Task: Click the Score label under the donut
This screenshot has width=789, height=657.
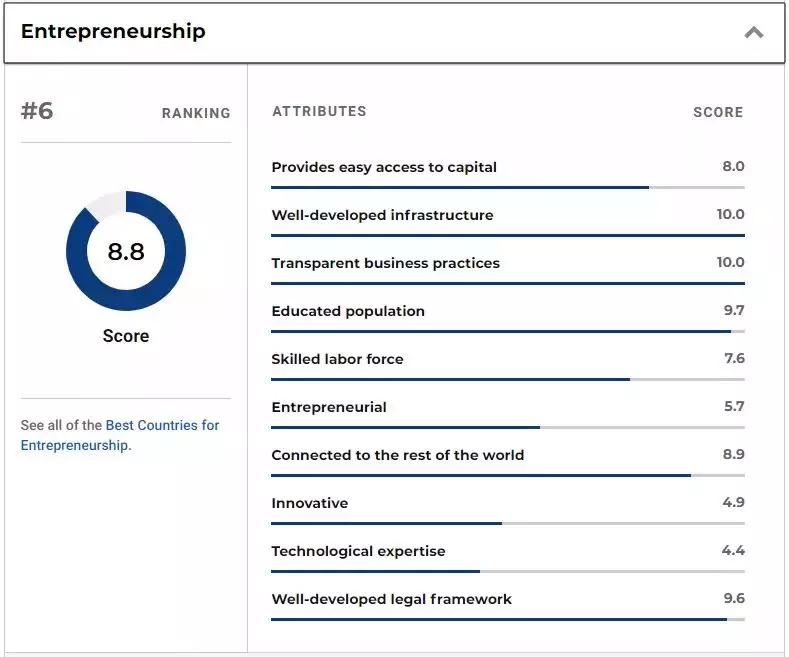Action: point(126,336)
